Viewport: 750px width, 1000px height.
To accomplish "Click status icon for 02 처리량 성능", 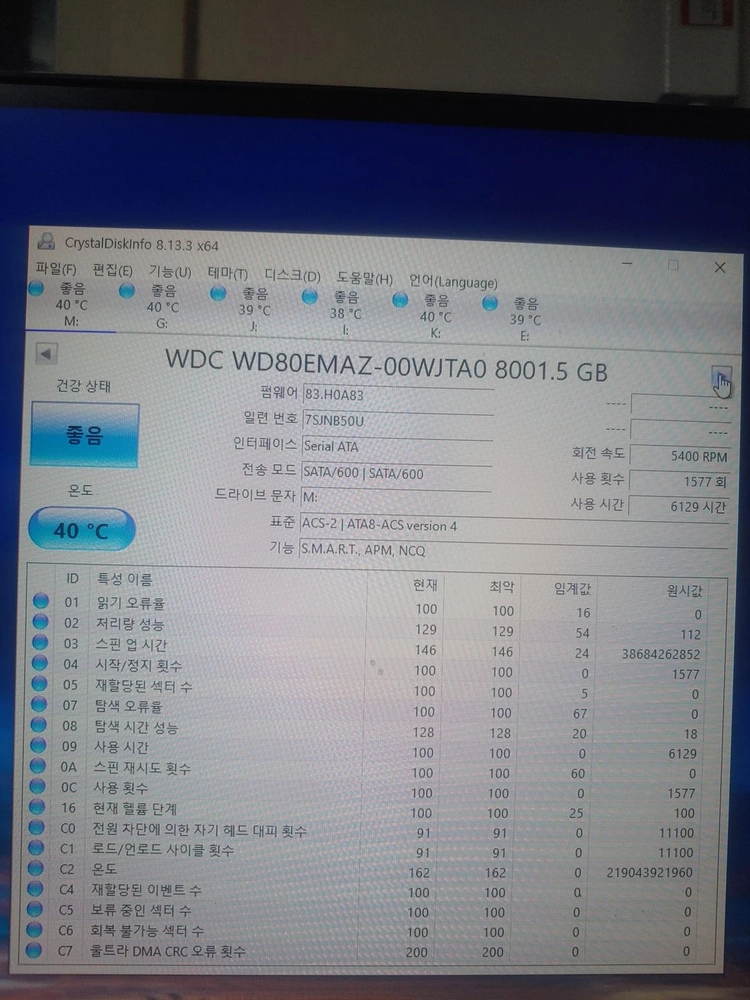I will 40,621.
